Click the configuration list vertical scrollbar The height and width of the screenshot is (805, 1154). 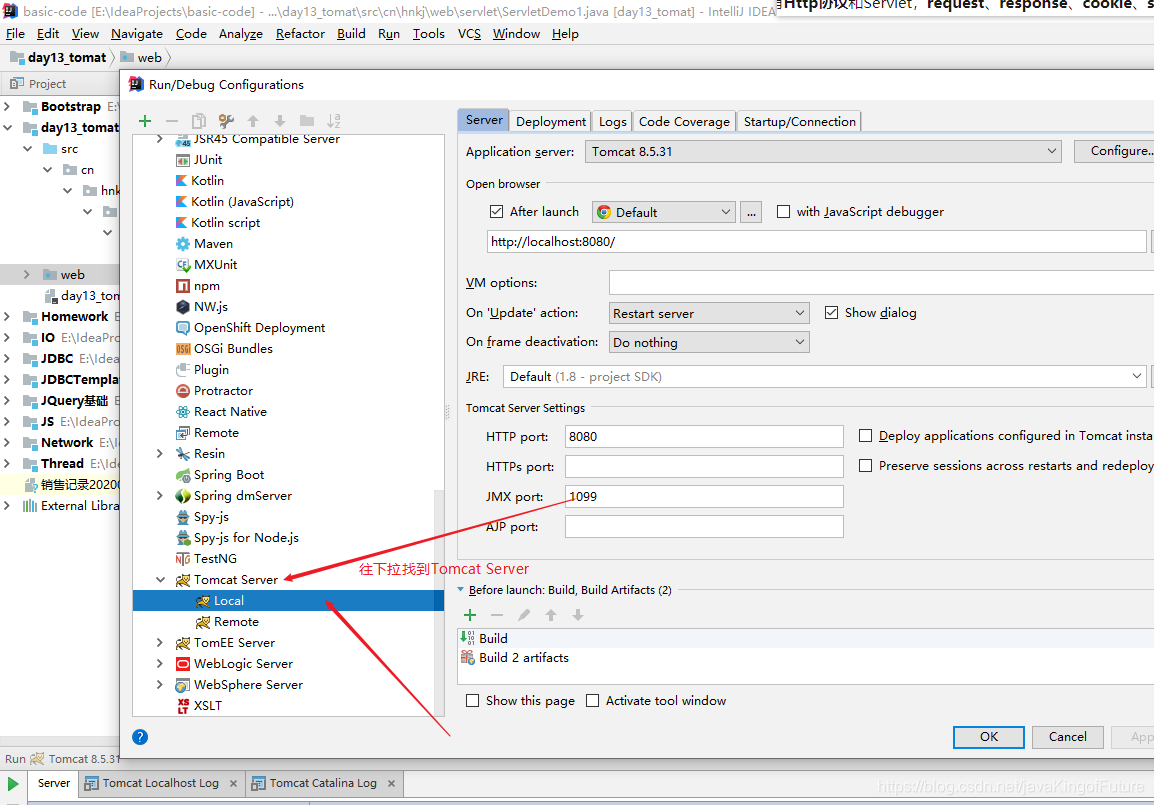click(439, 601)
